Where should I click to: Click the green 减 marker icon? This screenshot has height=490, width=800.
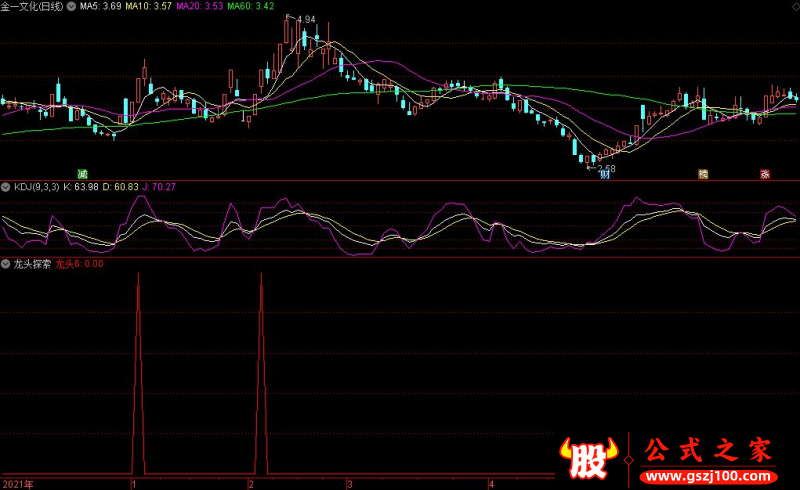click(x=83, y=173)
